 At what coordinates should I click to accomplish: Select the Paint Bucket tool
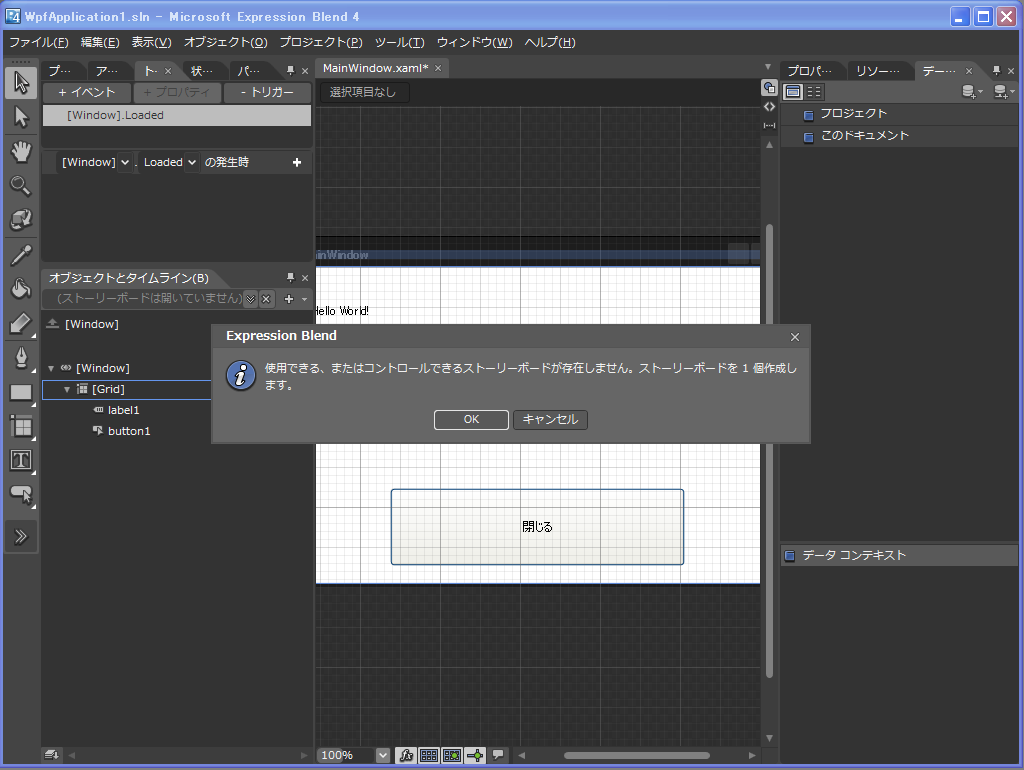coord(21,288)
